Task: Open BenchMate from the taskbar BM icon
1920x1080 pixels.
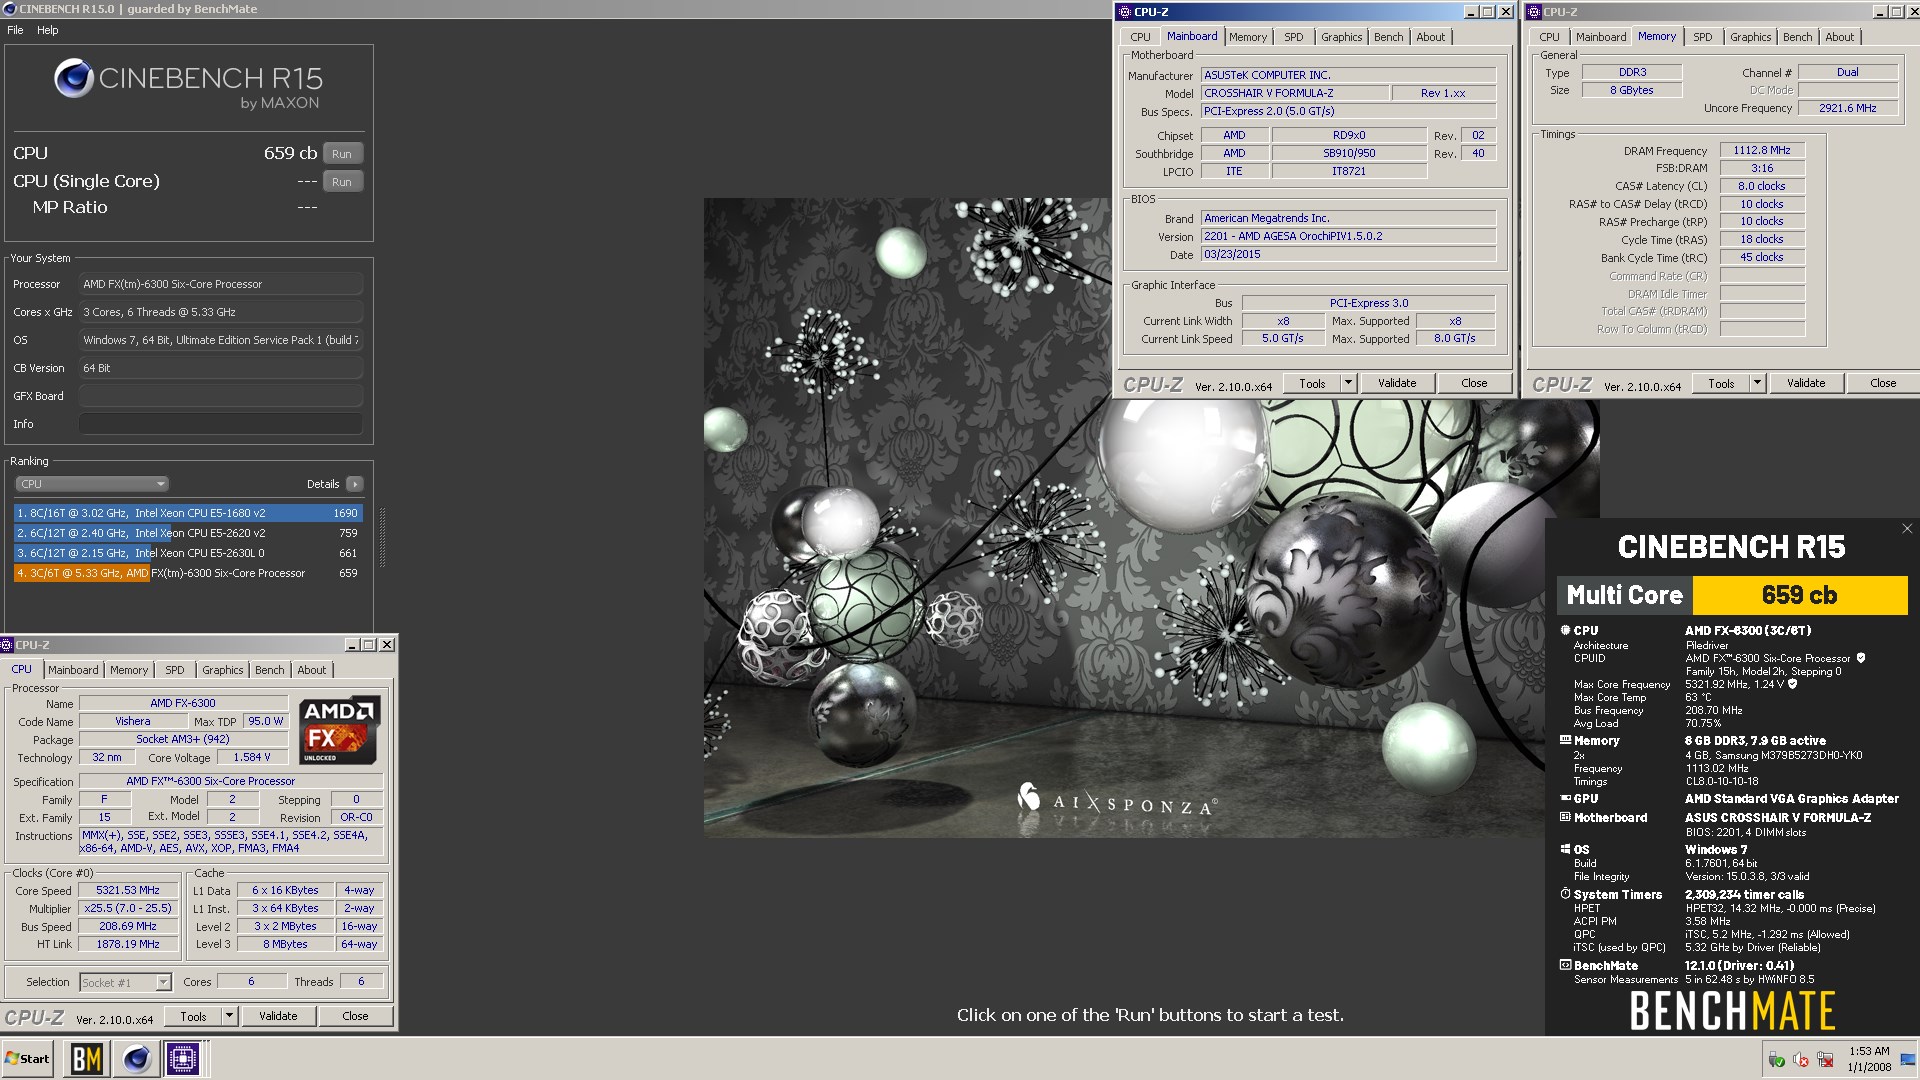Action: pyautogui.click(x=87, y=1059)
